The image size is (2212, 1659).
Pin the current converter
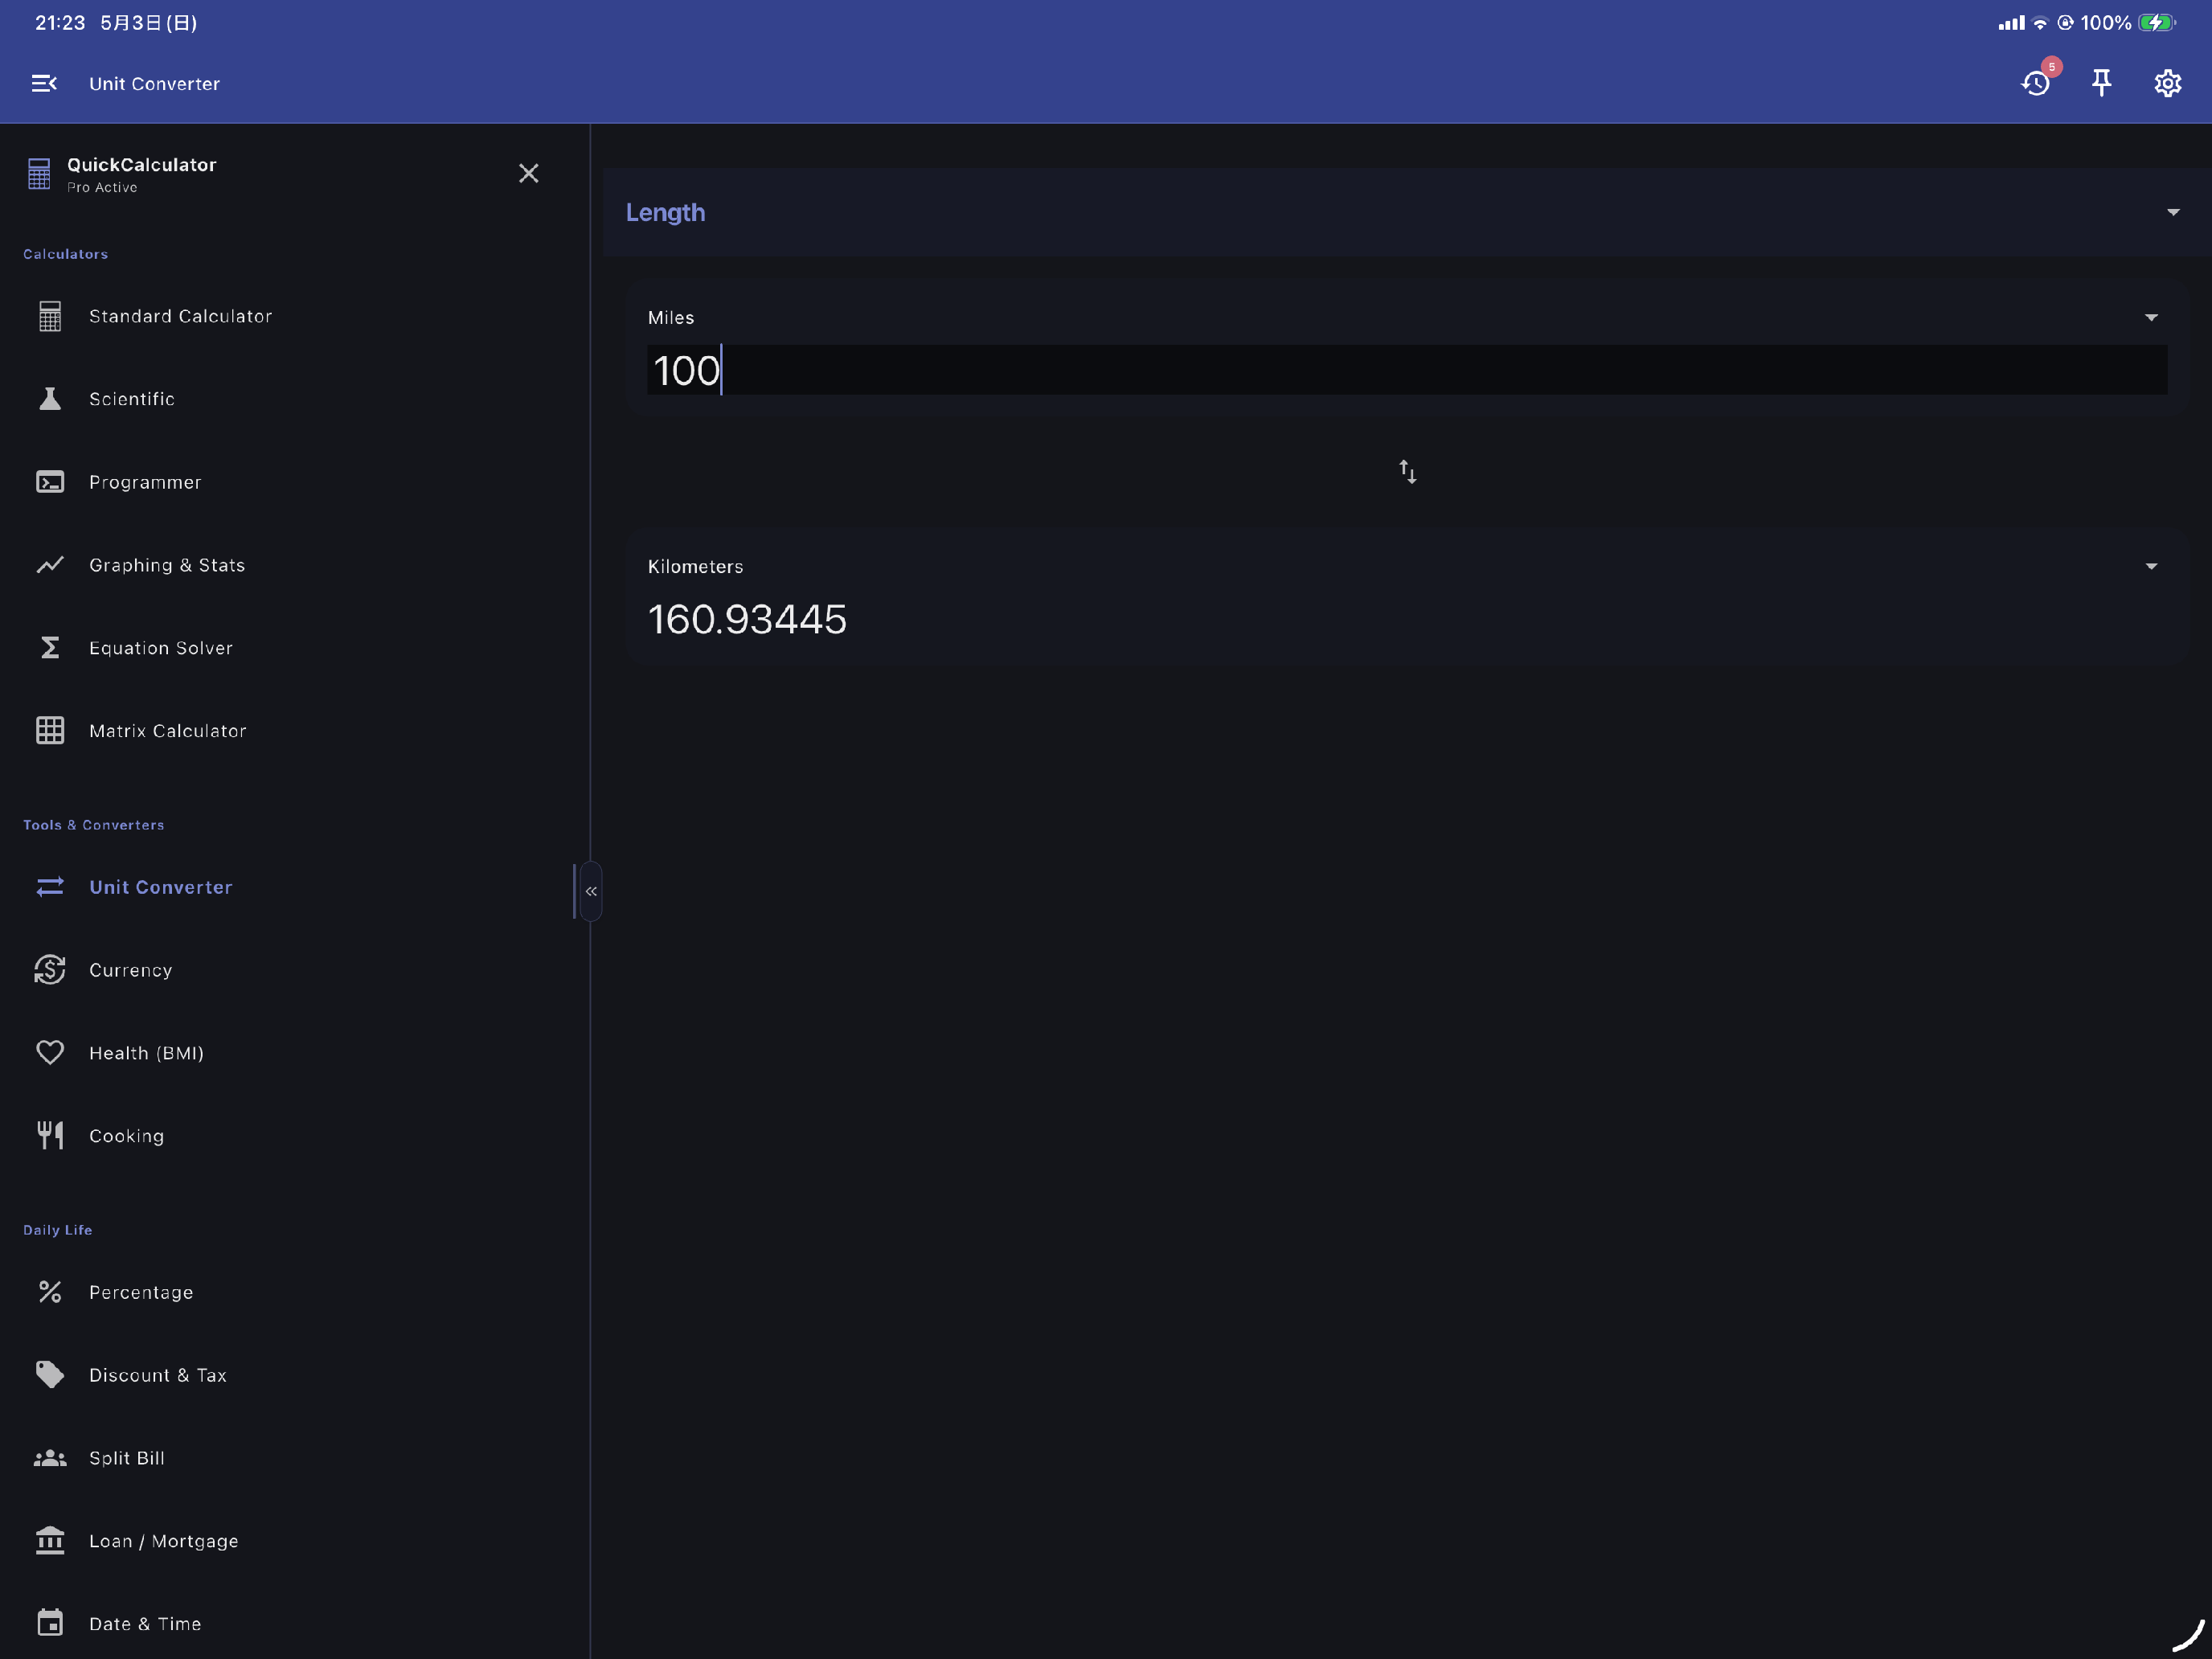(2102, 83)
